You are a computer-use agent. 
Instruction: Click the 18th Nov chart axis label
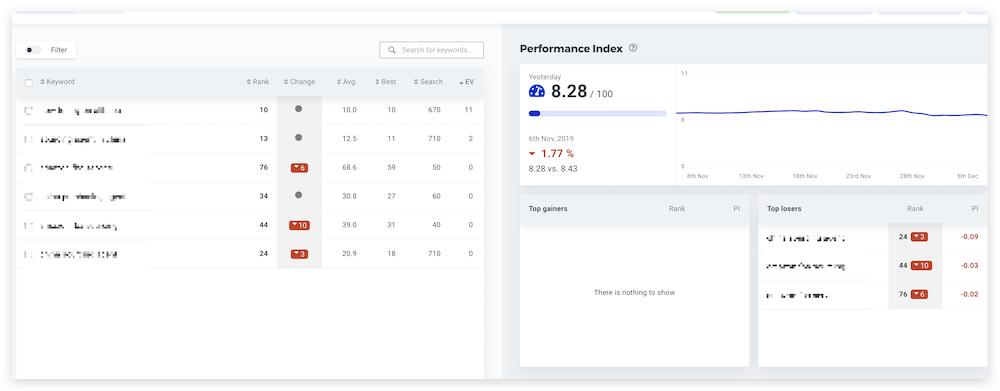pyautogui.click(x=805, y=176)
